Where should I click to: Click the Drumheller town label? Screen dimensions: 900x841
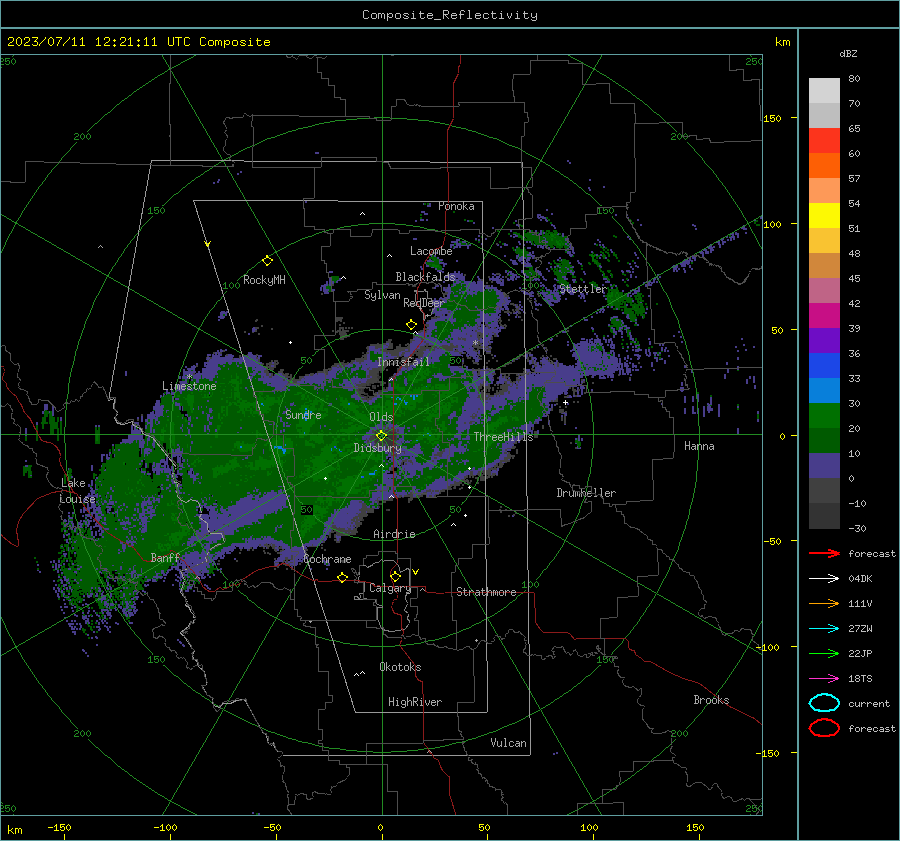[x=586, y=493]
